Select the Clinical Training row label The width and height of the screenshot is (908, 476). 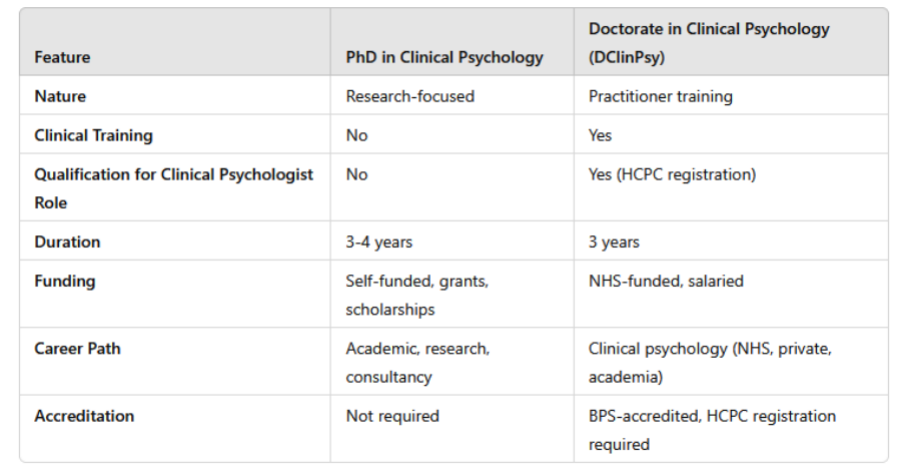pyautogui.click(x=93, y=135)
